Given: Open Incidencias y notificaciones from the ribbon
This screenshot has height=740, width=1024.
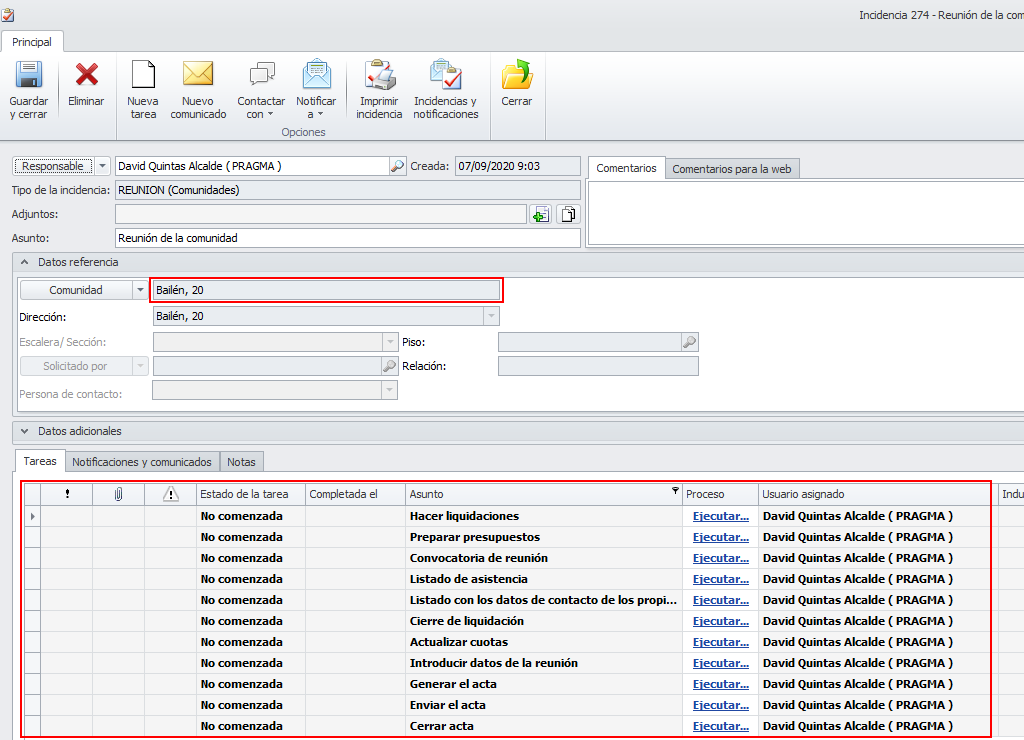Looking at the screenshot, I should pyautogui.click(x=445, y=76).
